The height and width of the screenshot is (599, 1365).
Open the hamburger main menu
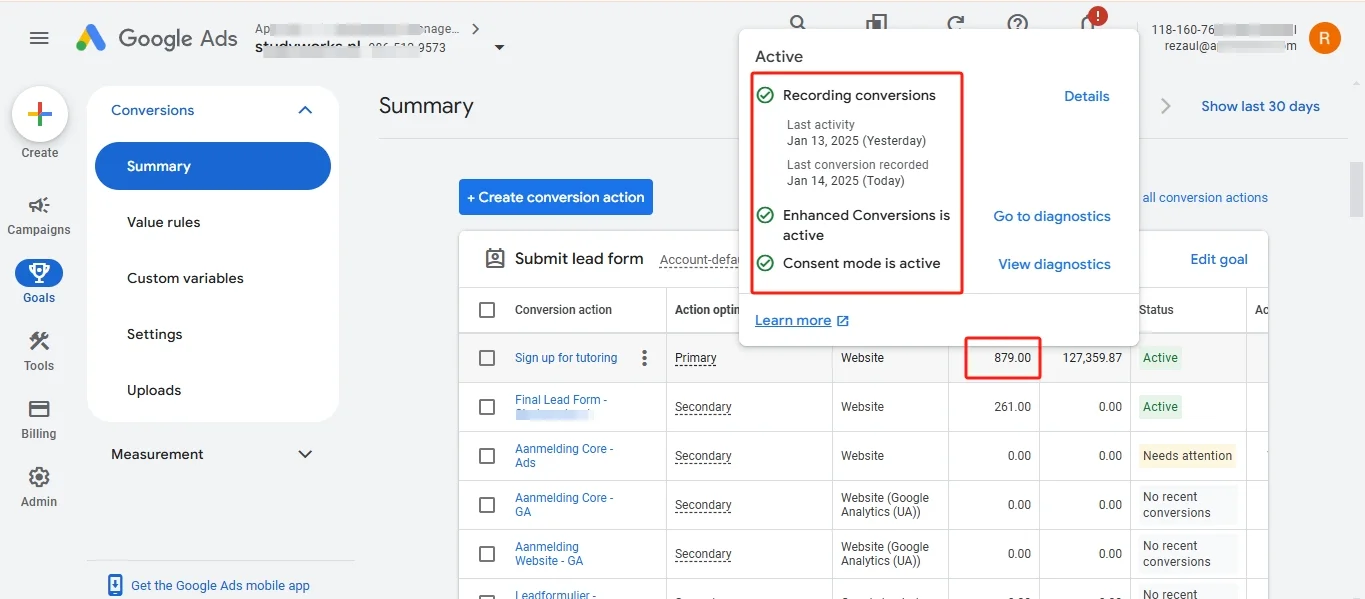click(39, 38)
